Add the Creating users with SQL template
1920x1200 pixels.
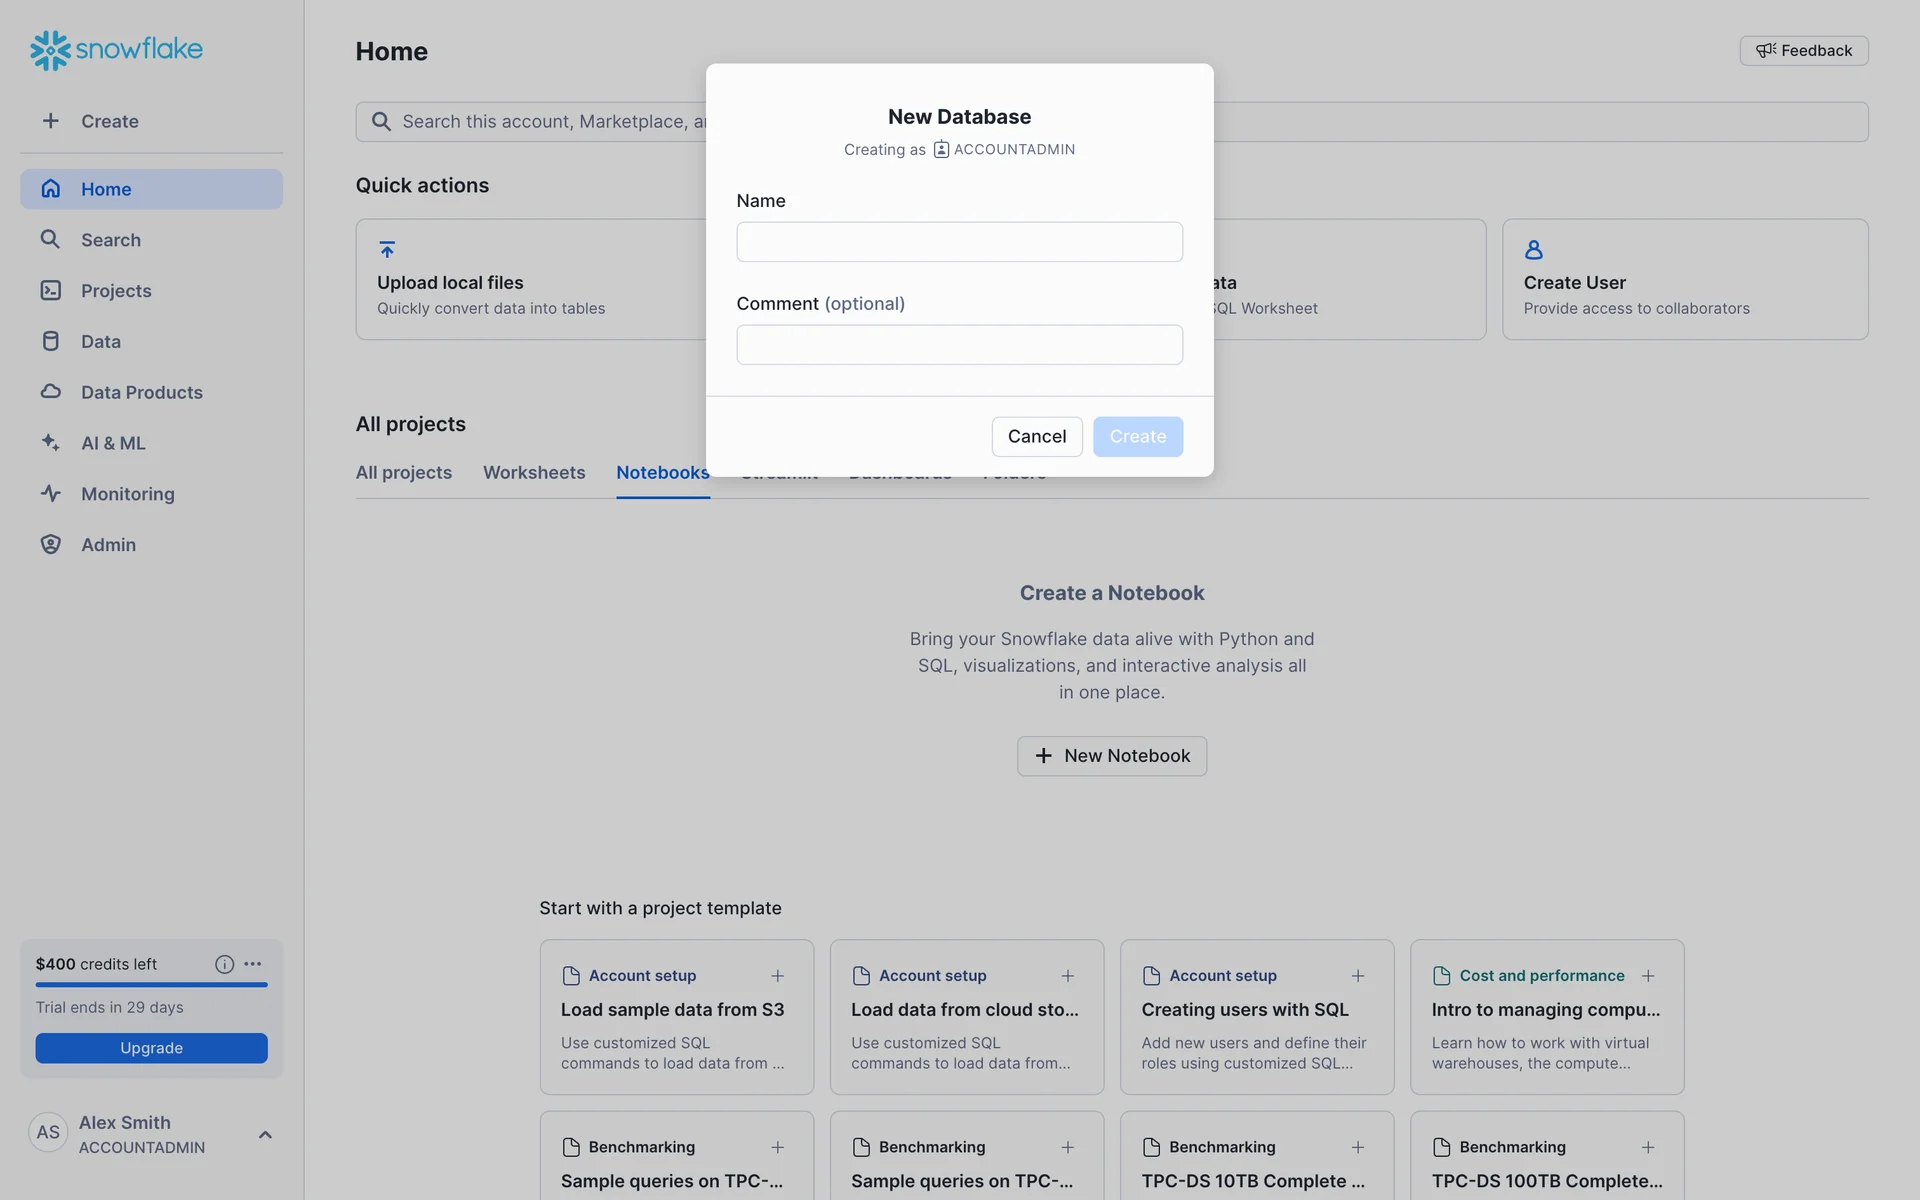[x=1357, y=976]
